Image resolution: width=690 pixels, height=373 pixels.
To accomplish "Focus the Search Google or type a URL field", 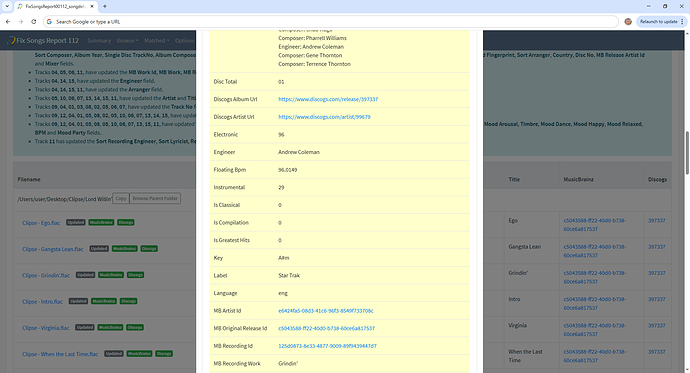I will (x=330, y=22).
